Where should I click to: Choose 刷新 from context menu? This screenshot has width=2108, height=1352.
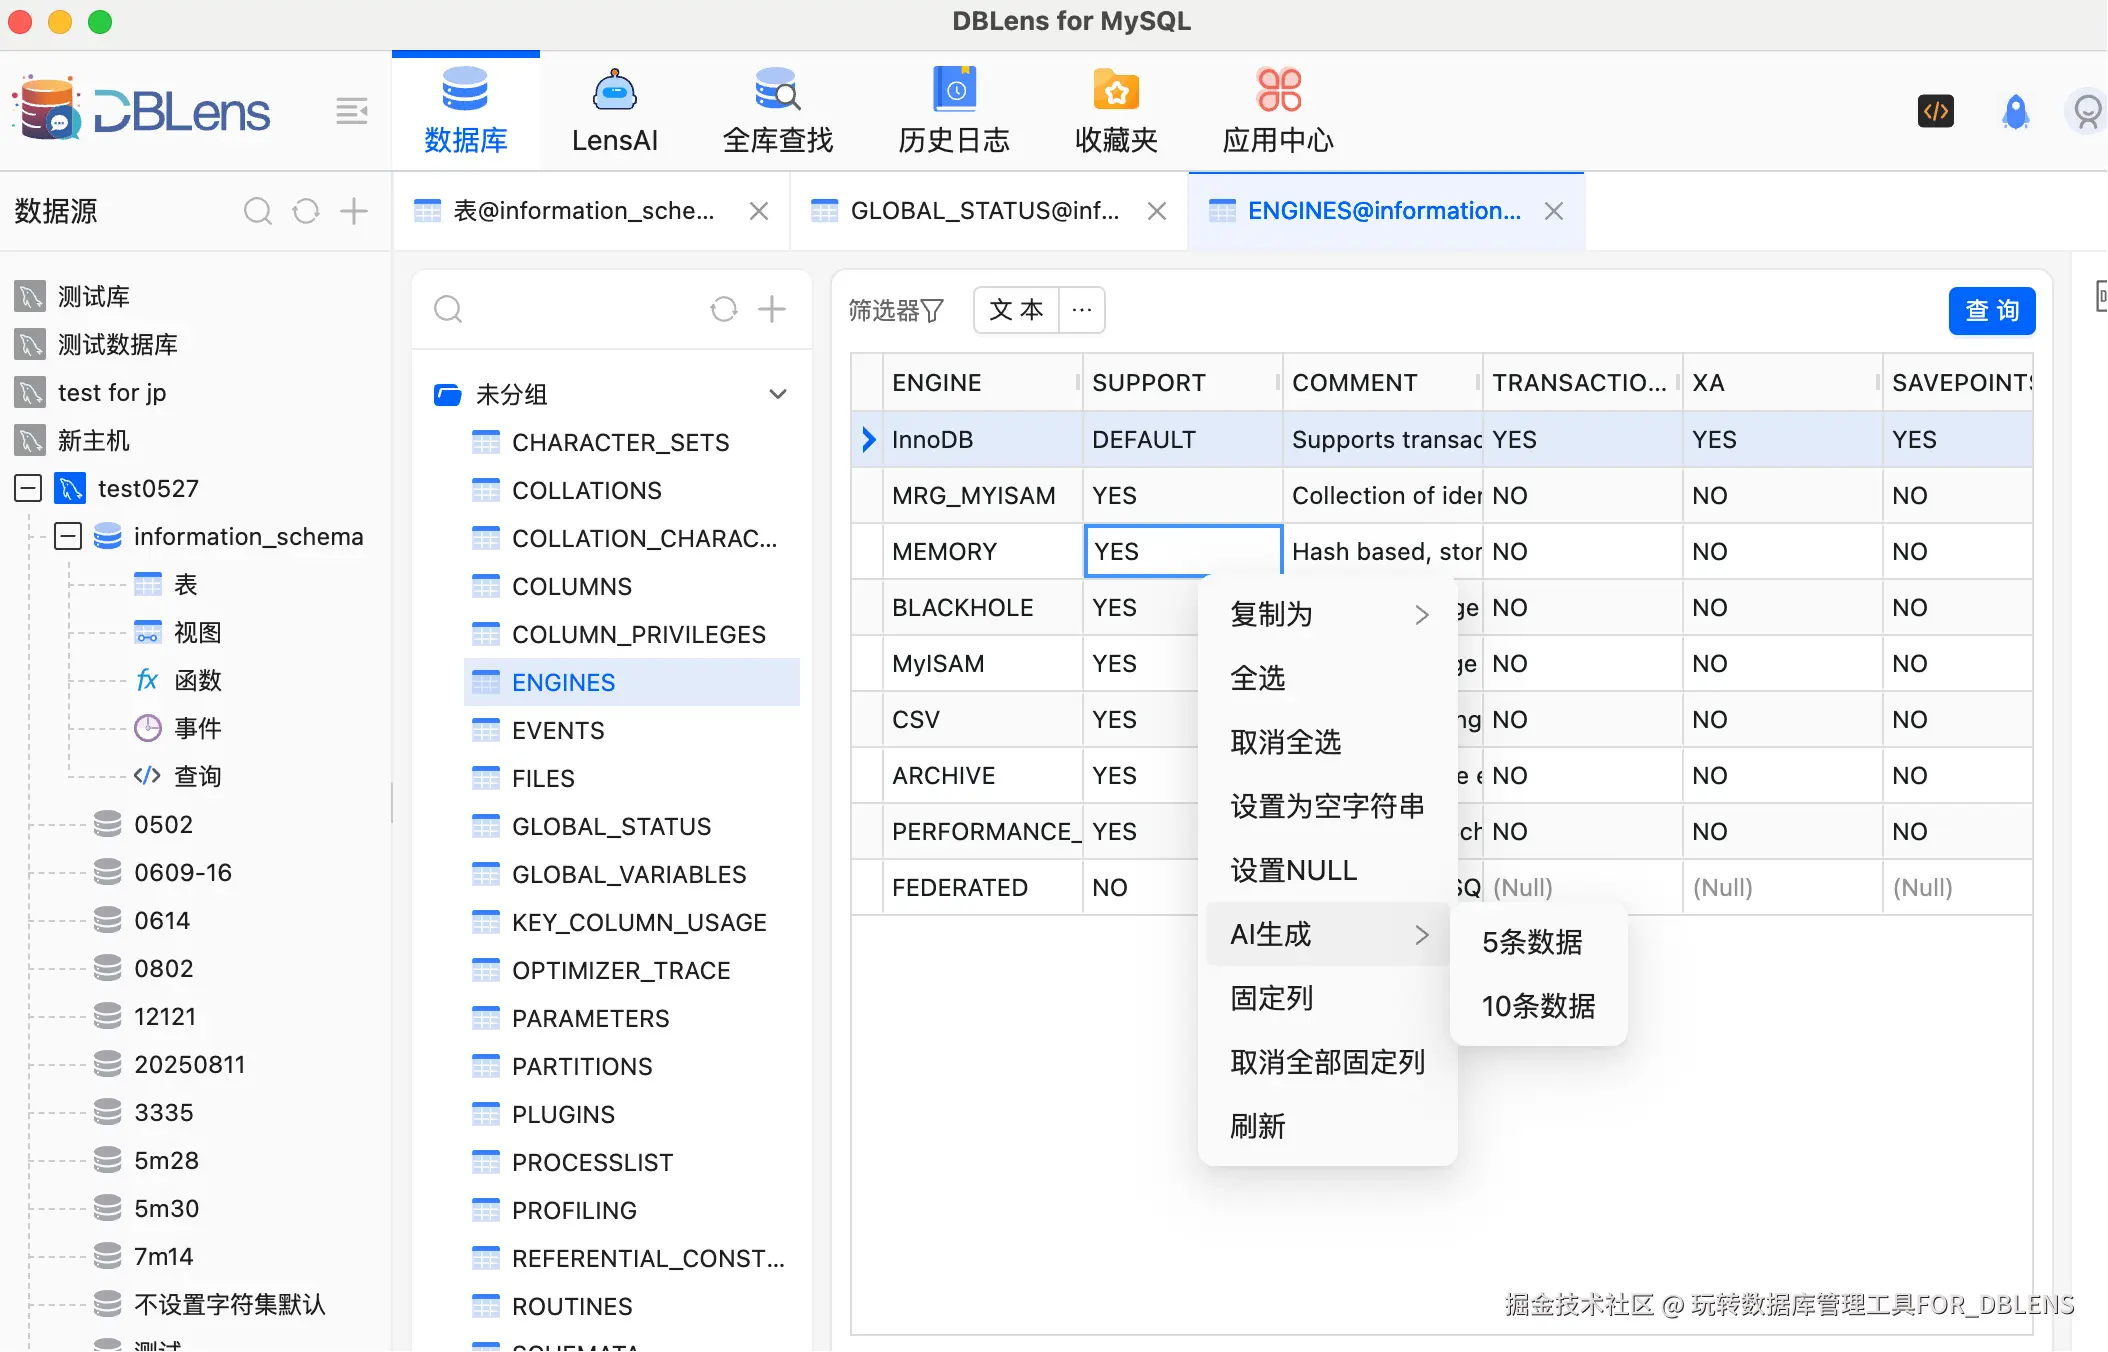click(1328, 1126)
